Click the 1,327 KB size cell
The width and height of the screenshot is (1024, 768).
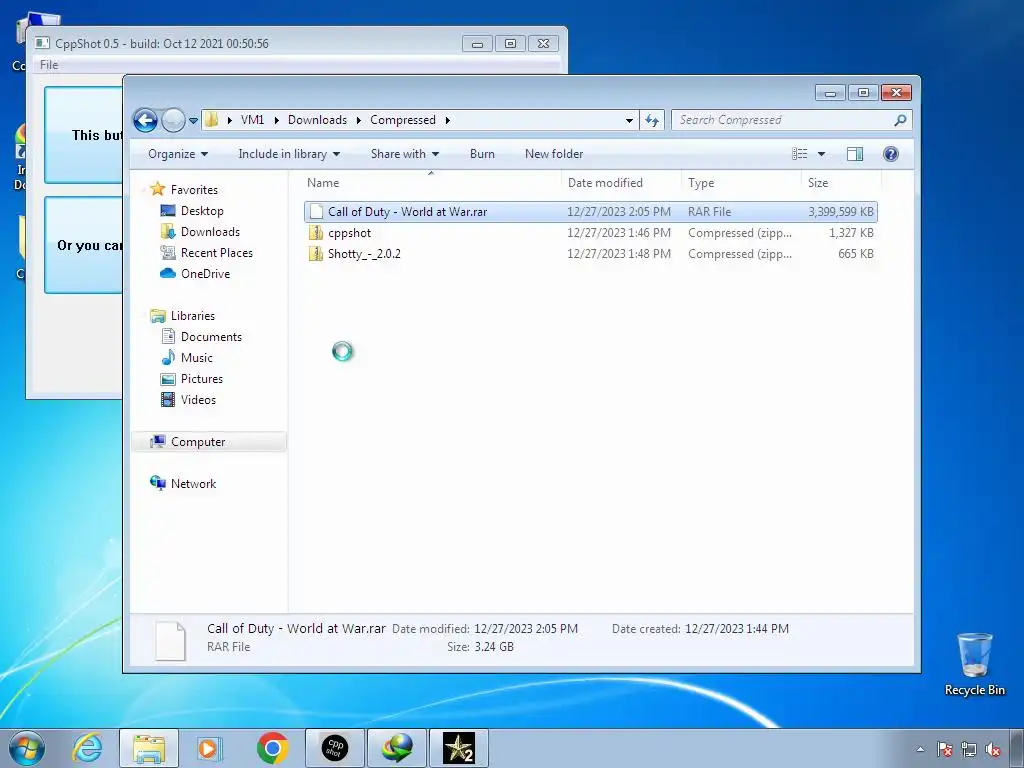[x=852, y=233]
